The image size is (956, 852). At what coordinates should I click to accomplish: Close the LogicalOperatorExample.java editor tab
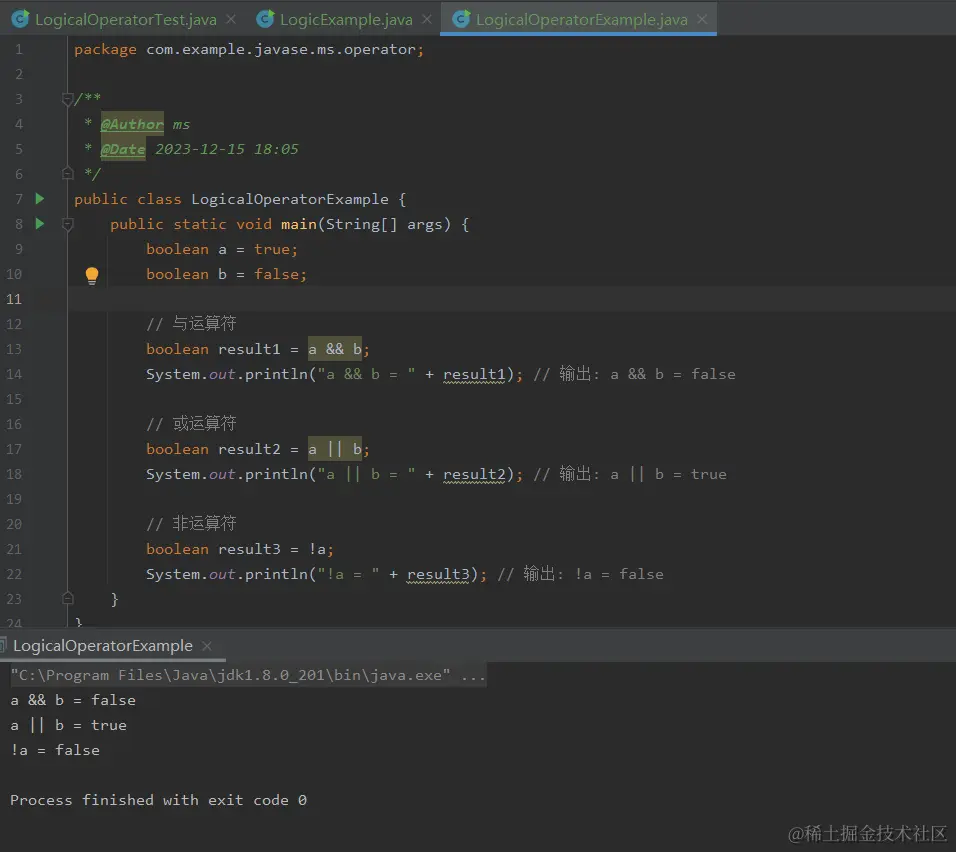pos(702,20)
